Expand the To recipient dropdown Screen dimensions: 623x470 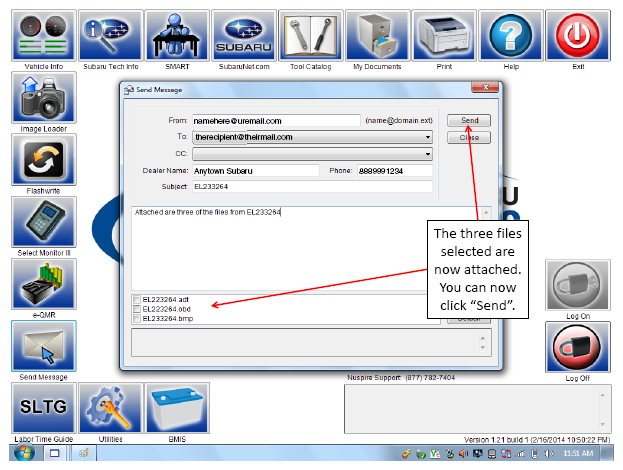[x=428, y=137]
